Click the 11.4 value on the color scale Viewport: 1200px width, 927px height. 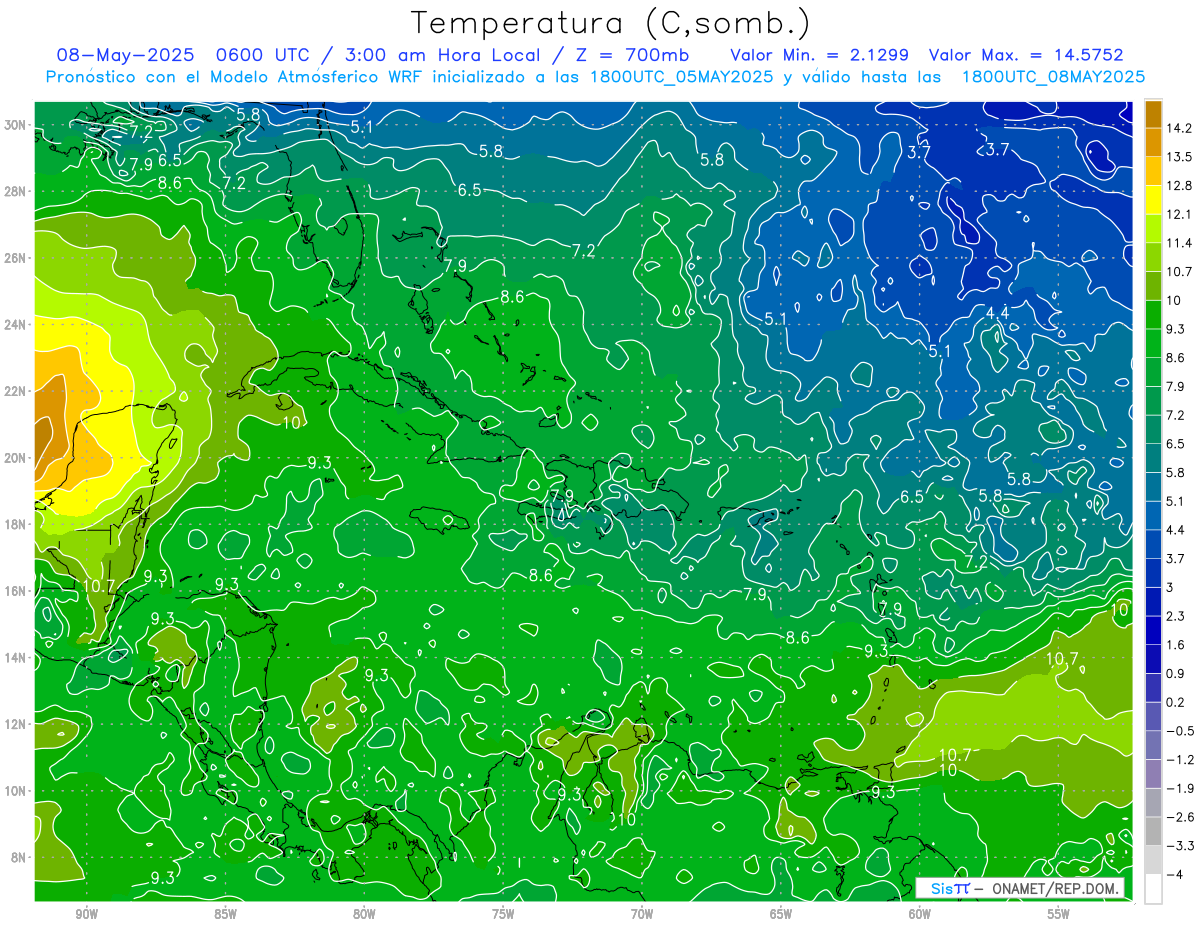click(x=1179, y=243)
